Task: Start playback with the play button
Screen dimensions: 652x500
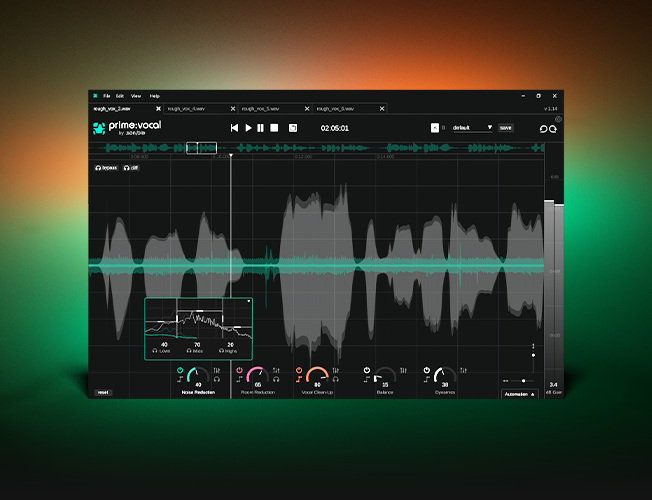Action: 248,128
